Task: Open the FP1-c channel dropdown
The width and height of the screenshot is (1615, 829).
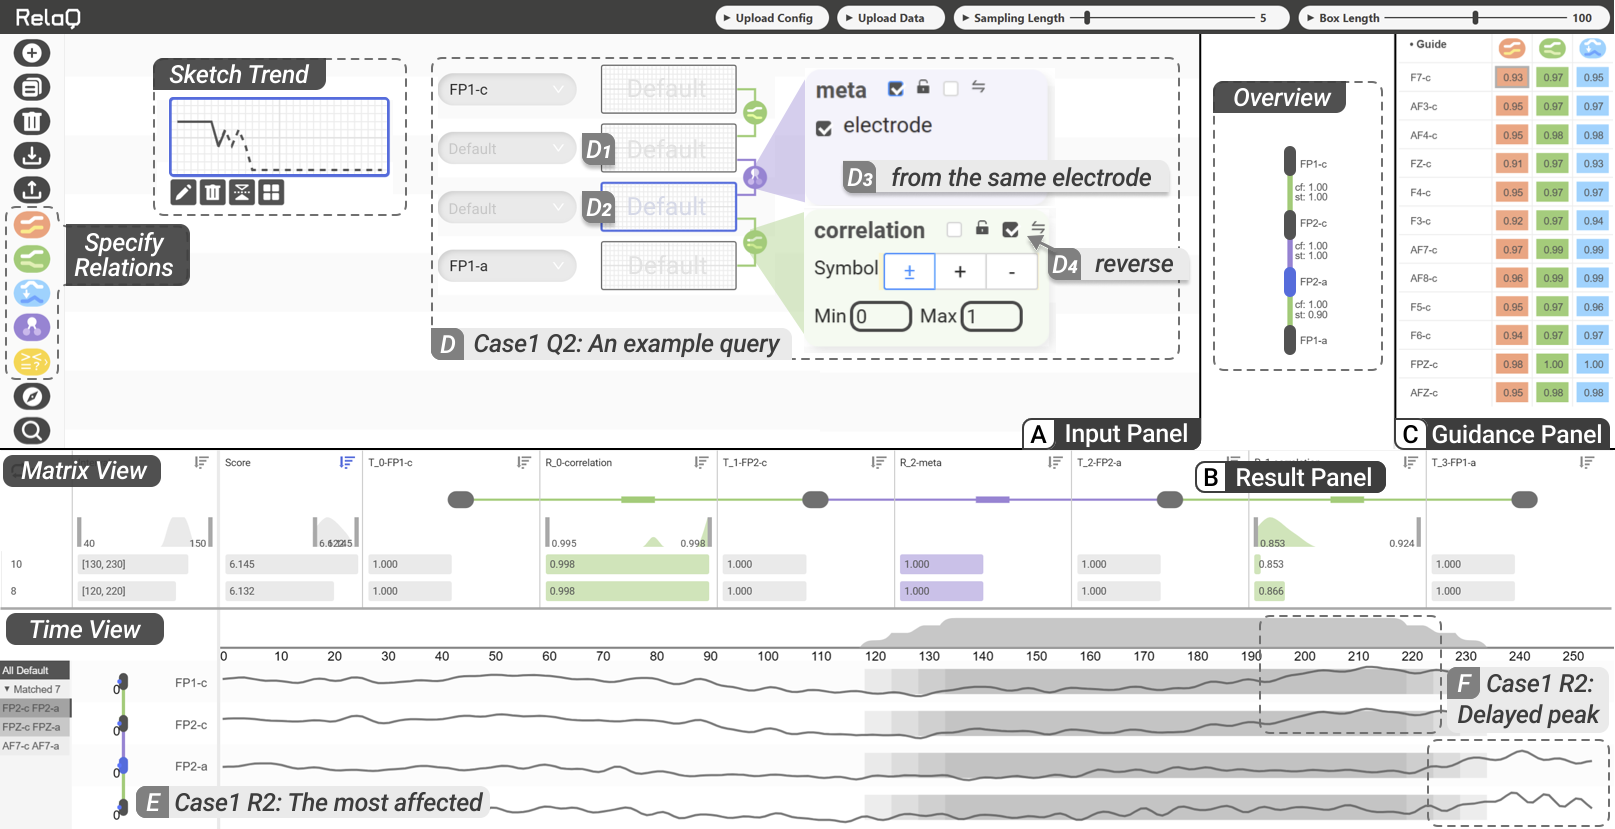Action: click(506, 90)
